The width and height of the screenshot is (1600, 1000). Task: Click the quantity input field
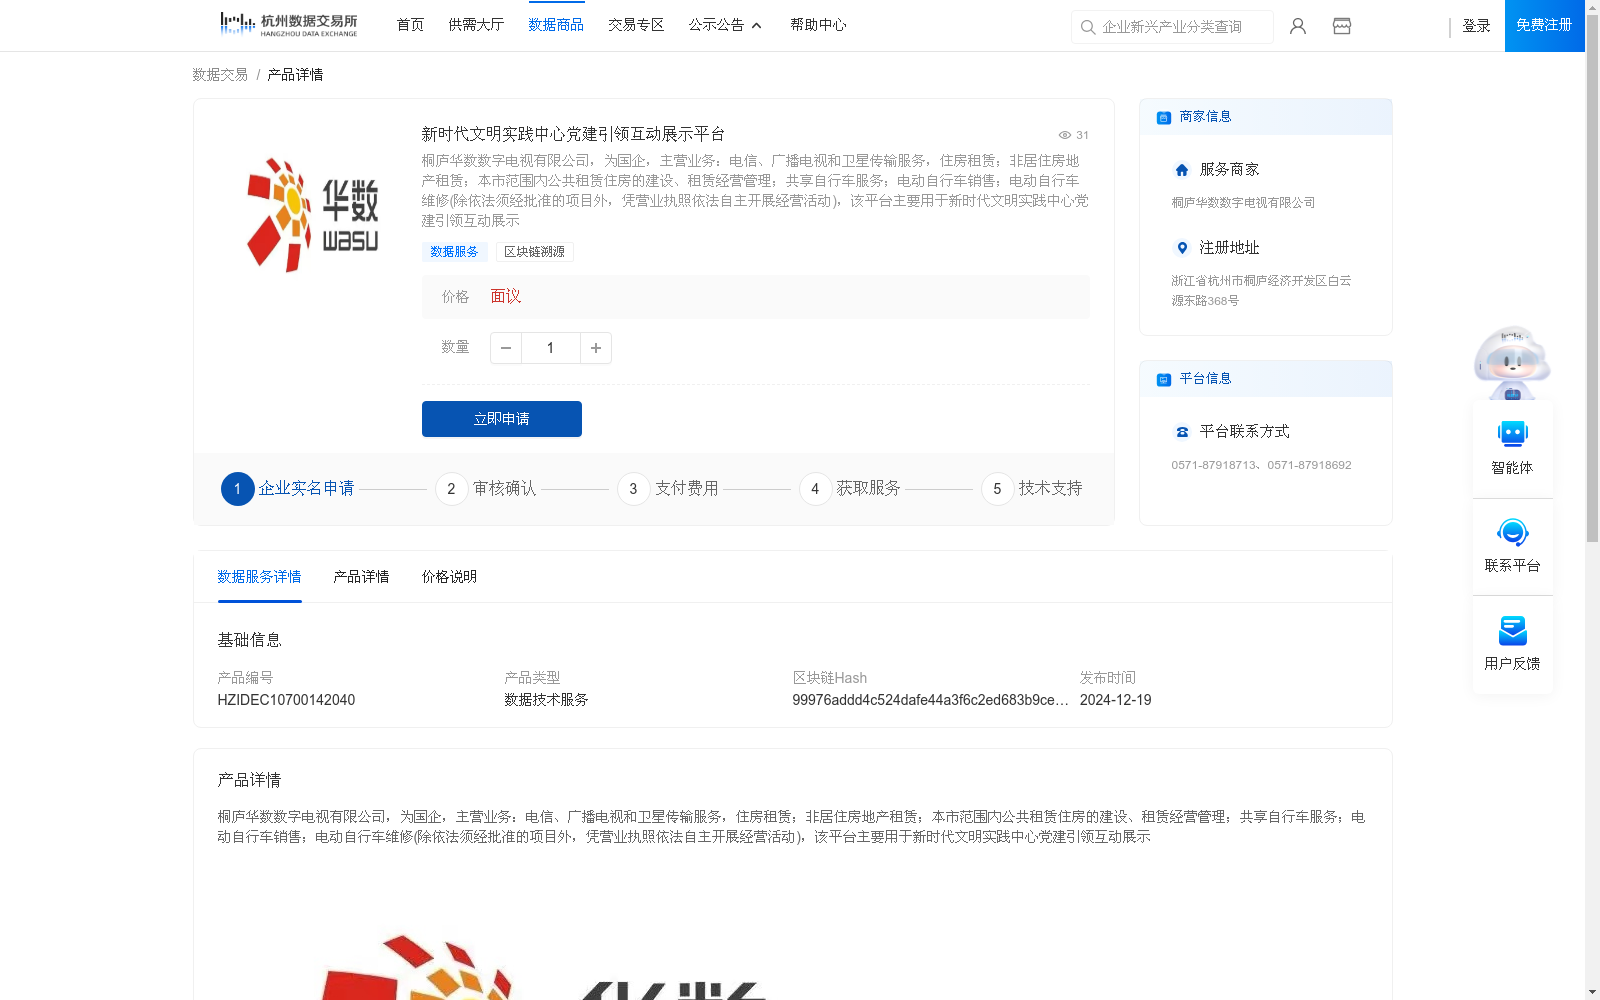(550, 348)
